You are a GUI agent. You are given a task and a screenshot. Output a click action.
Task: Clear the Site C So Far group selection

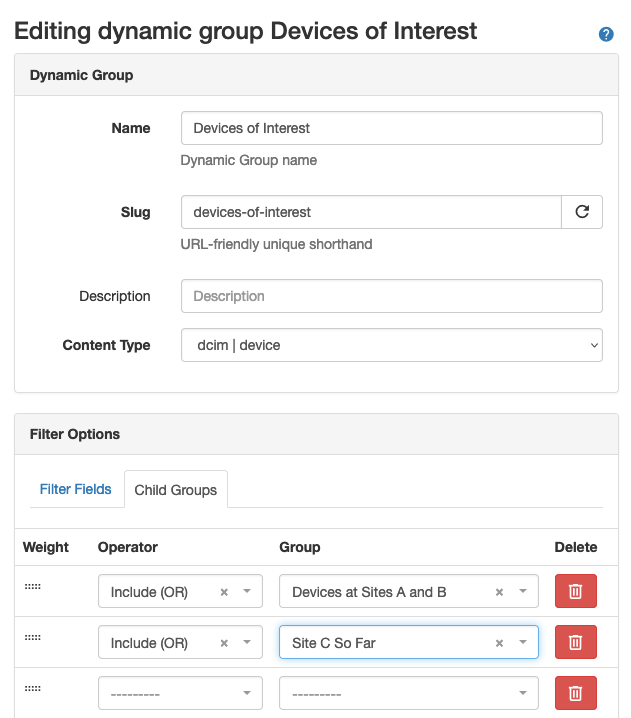(499, 643)
